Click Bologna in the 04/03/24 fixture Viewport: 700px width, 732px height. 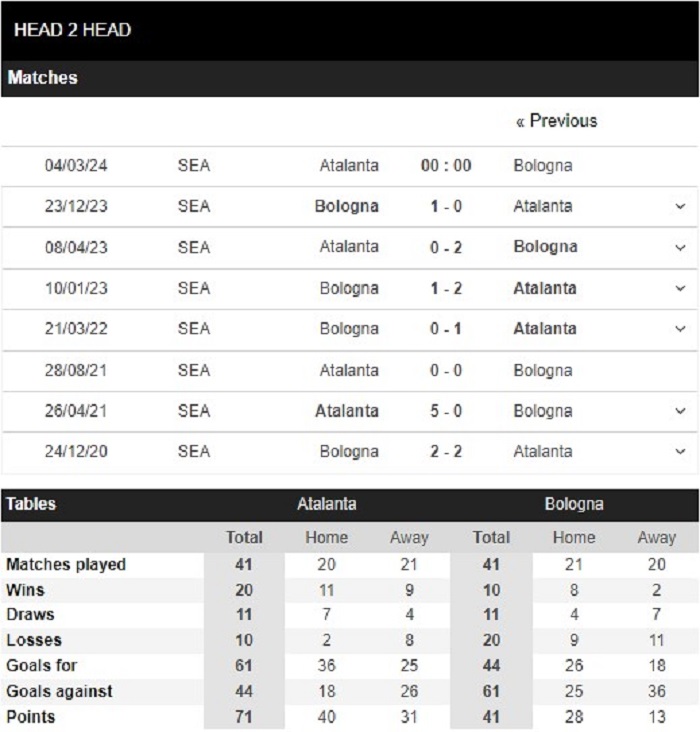[x=543, y=166]
